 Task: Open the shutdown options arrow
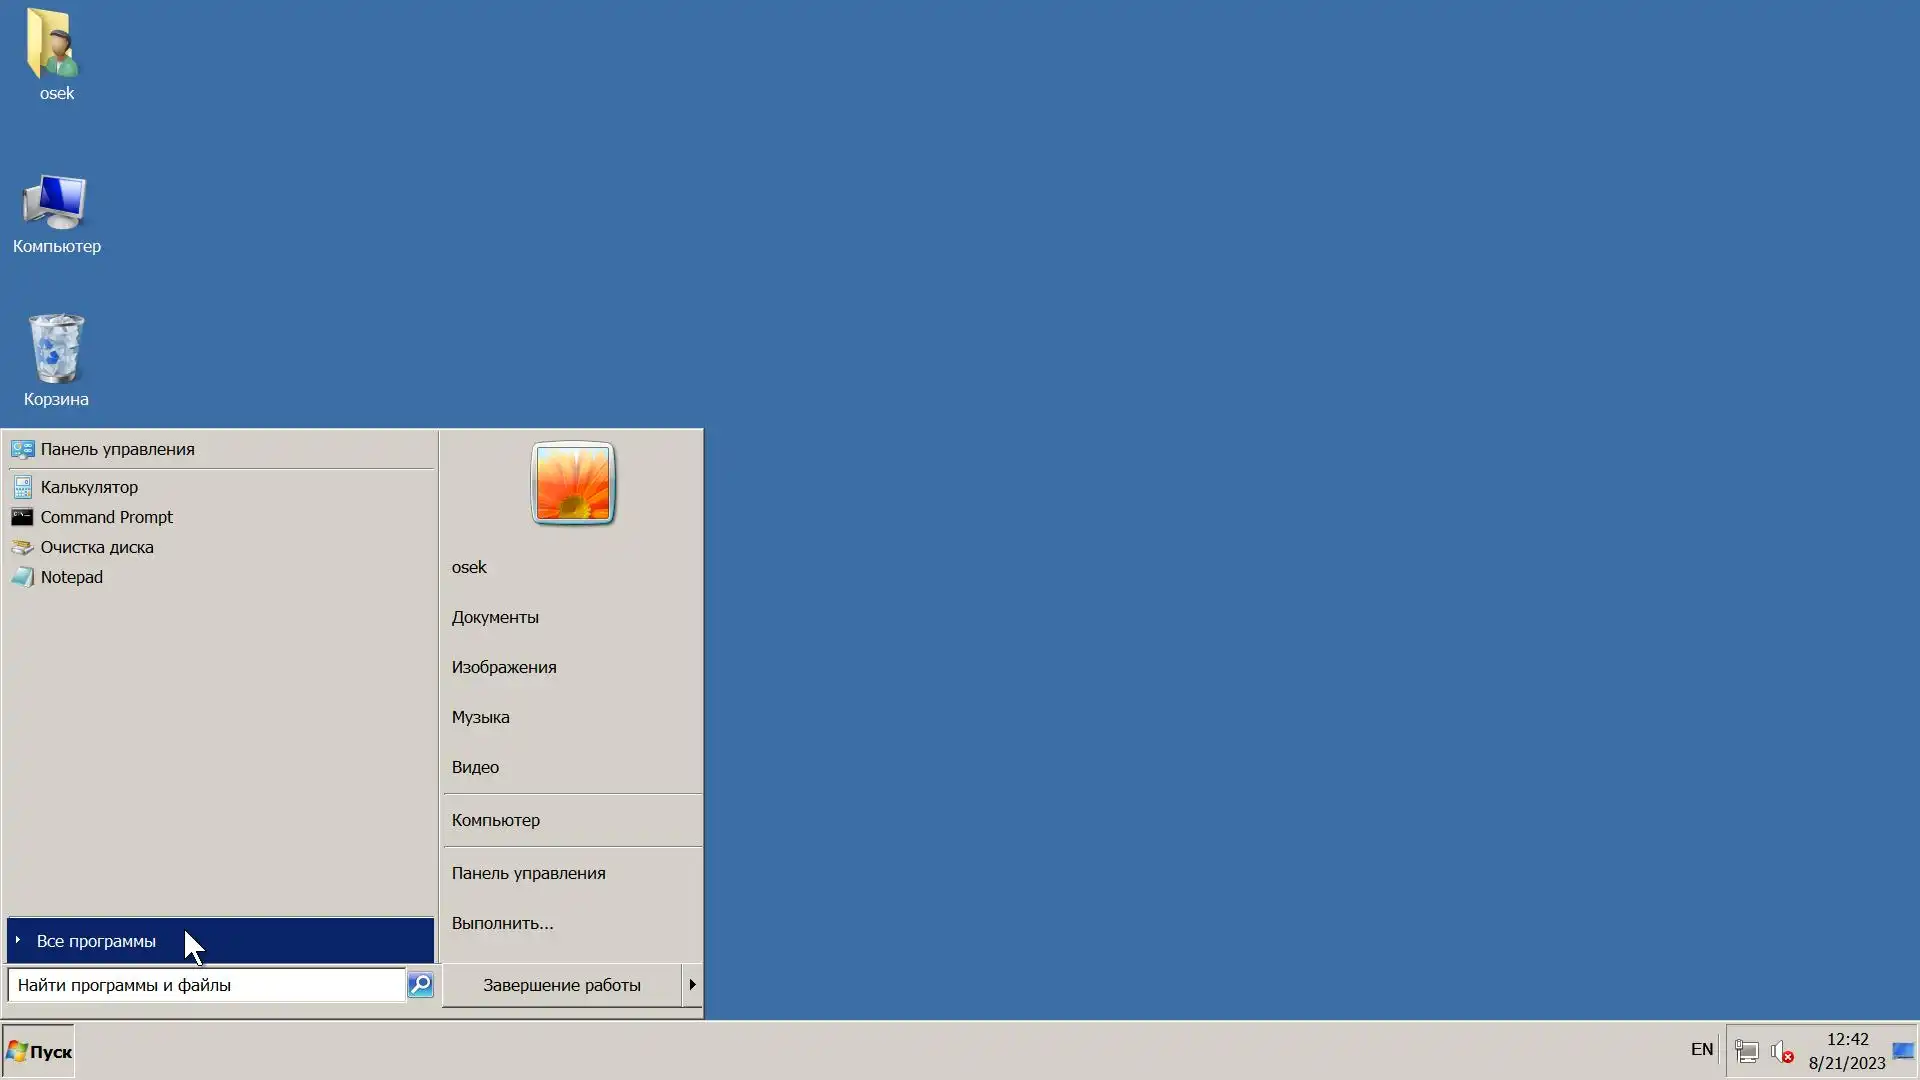[692, 985]
